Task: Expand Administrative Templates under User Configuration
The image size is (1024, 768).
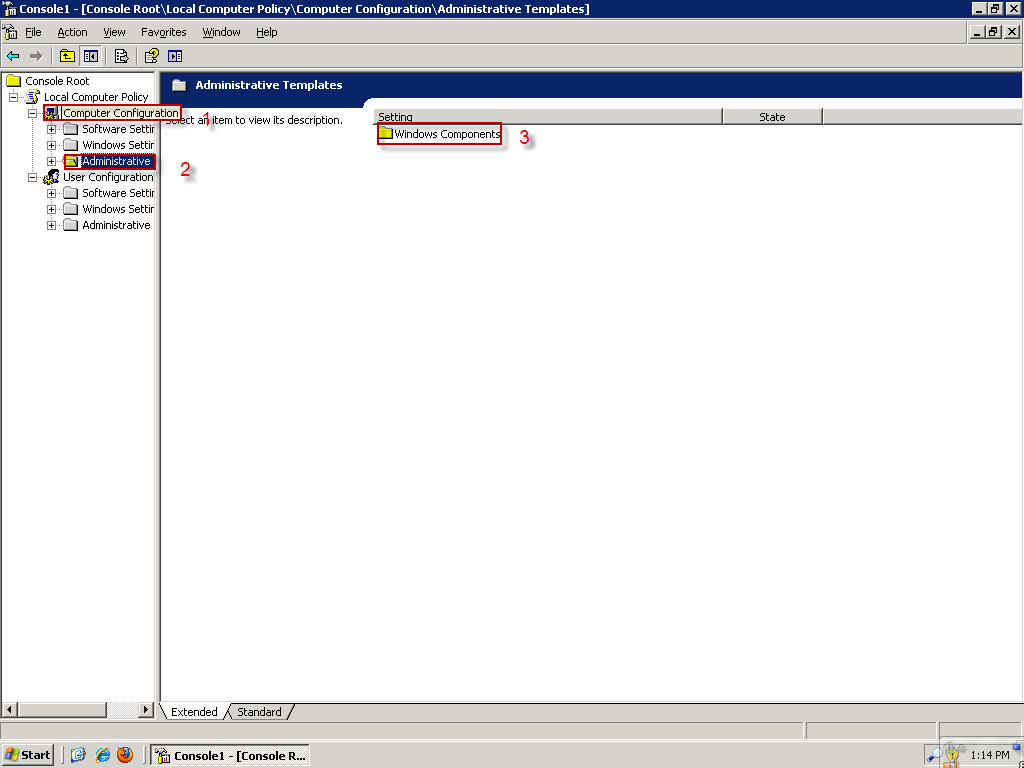Action: tap(52, 225)
